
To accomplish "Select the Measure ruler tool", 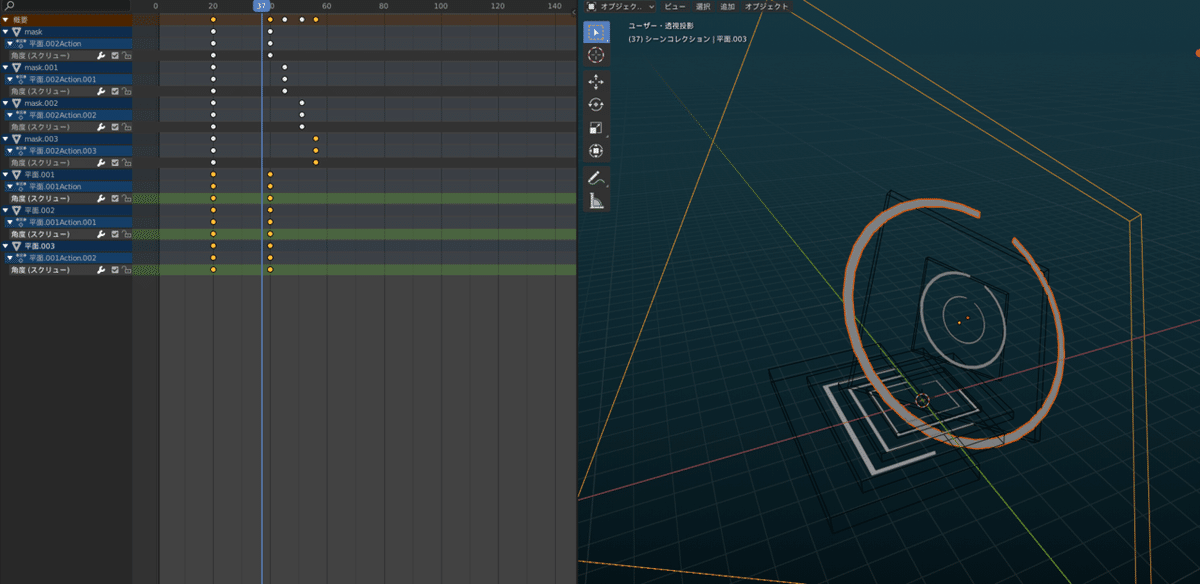I will [596, 201].
